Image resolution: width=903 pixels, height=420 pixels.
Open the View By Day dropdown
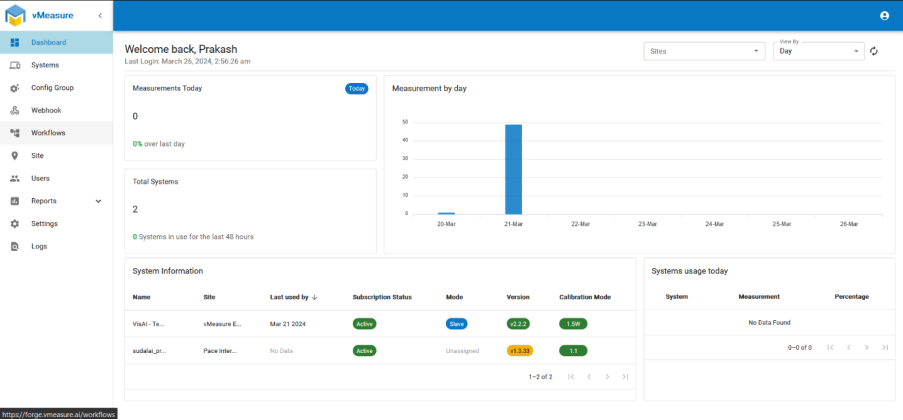[x=819, y=51]
